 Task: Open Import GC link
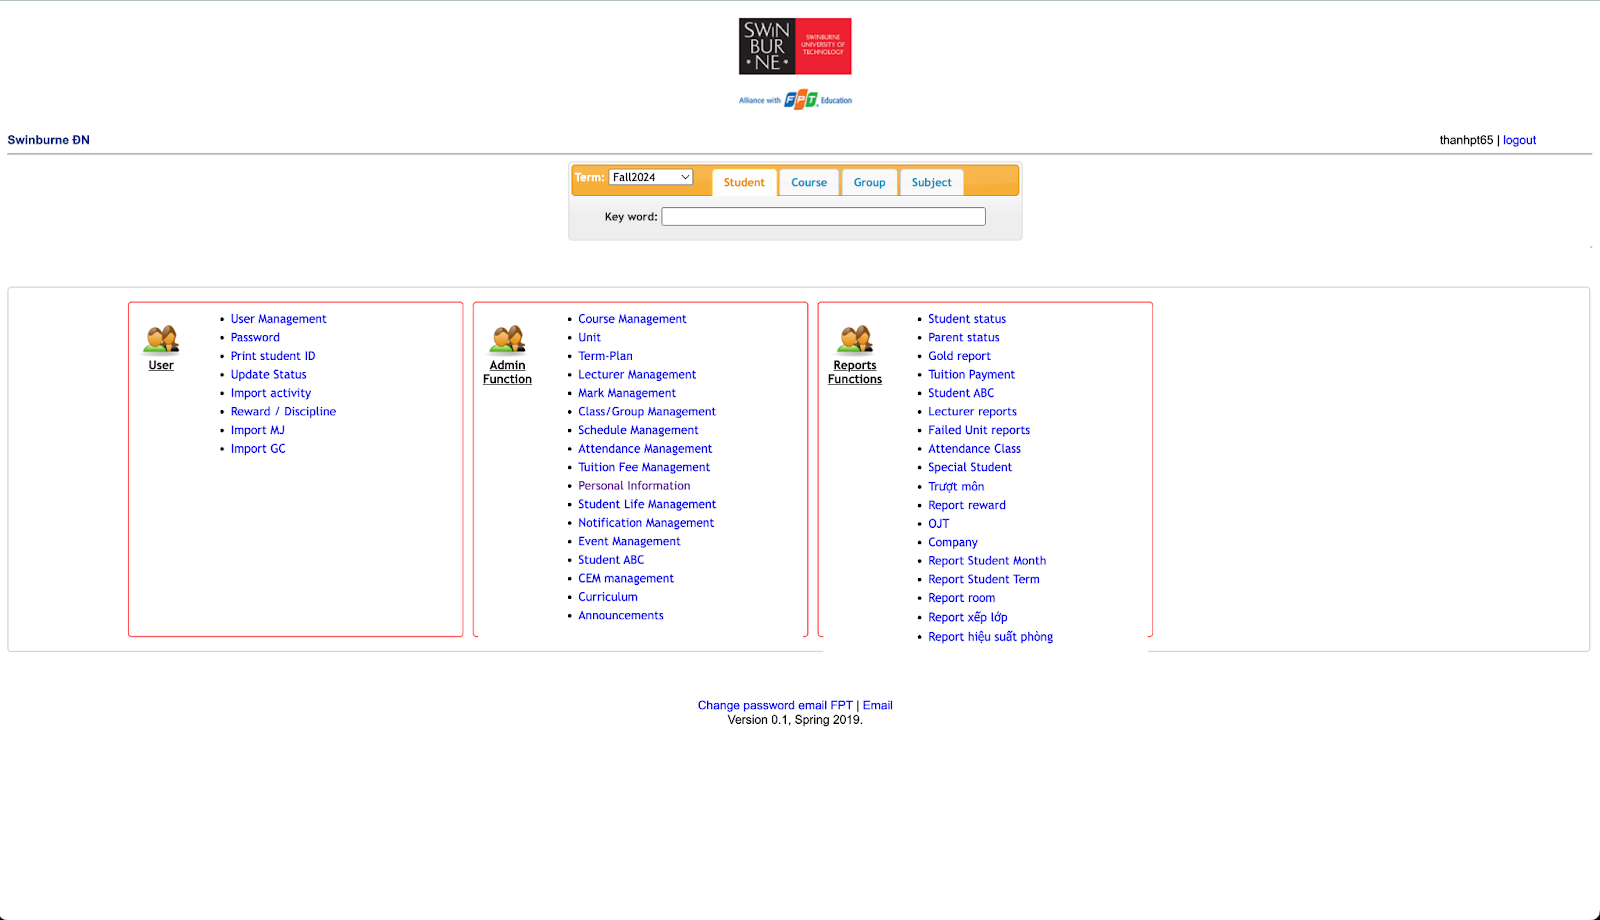point(258,448)
